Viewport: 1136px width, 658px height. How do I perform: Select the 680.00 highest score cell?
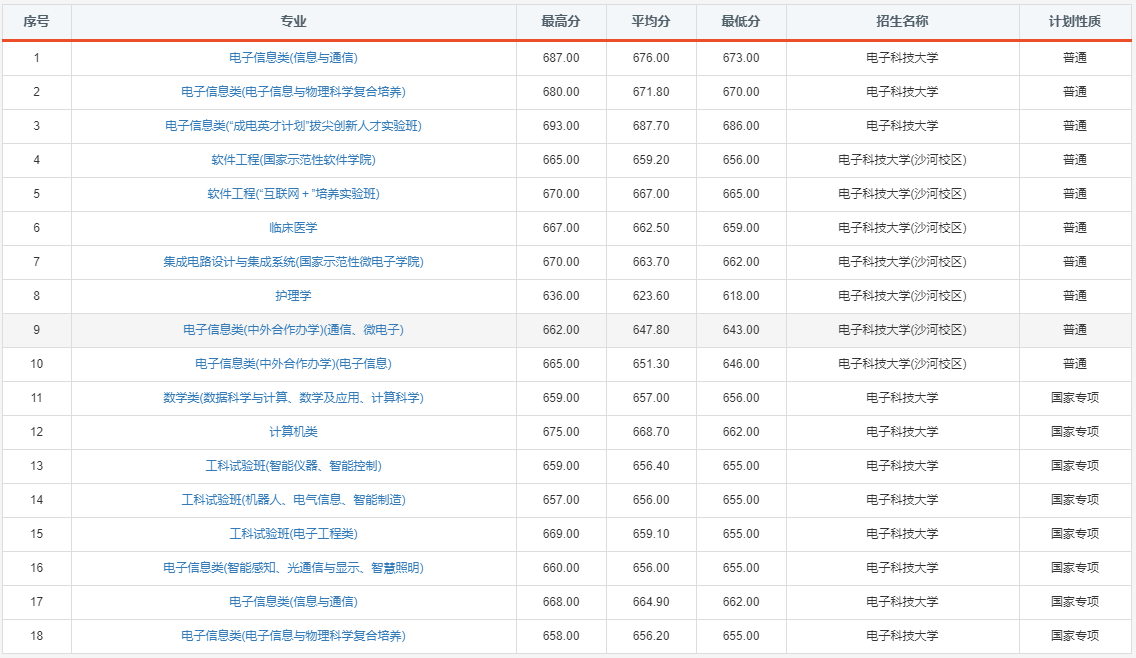tap(561, 92)
